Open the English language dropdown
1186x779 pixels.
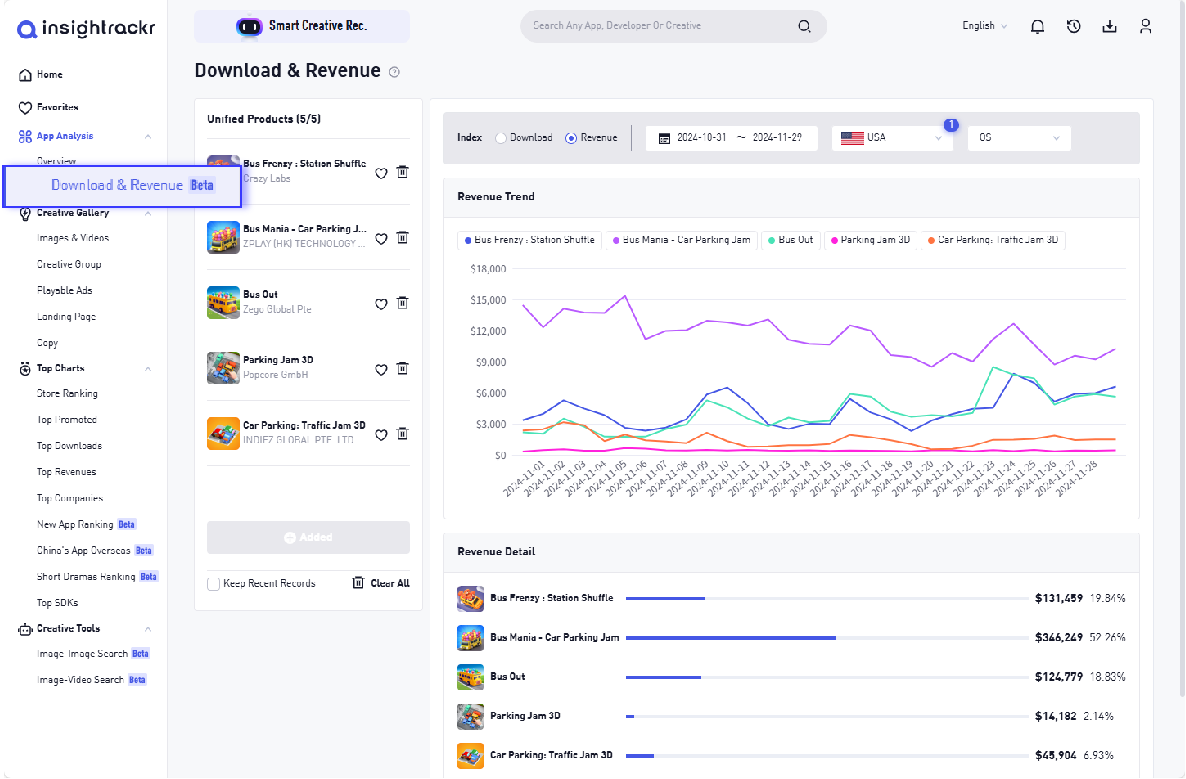pyautogui.click(x=984, y=26)
